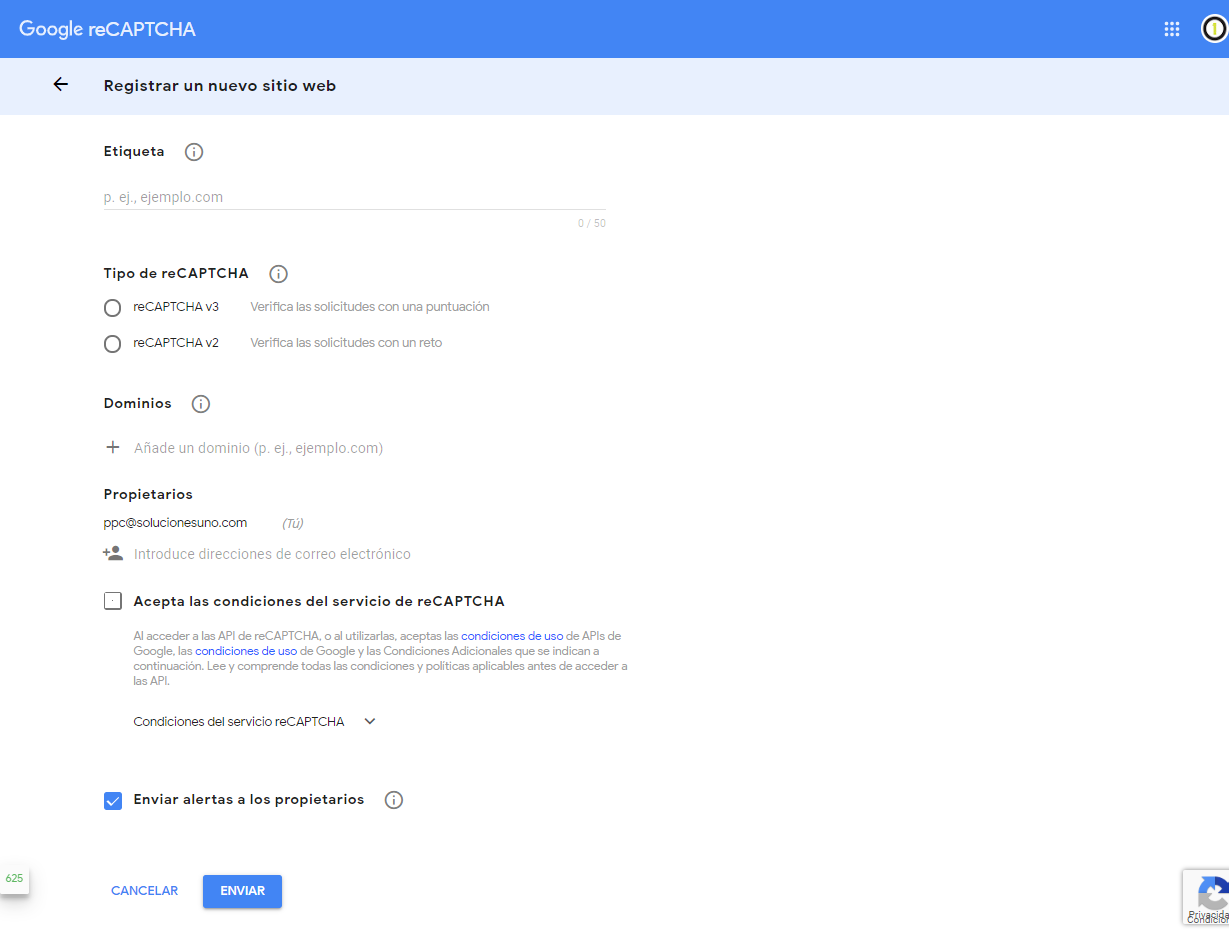This screenshot has width=1229, height=937.
Task: Click owner email ppc@solucionesuno.com
Action: pyautogui.click(x=175, y=523)
